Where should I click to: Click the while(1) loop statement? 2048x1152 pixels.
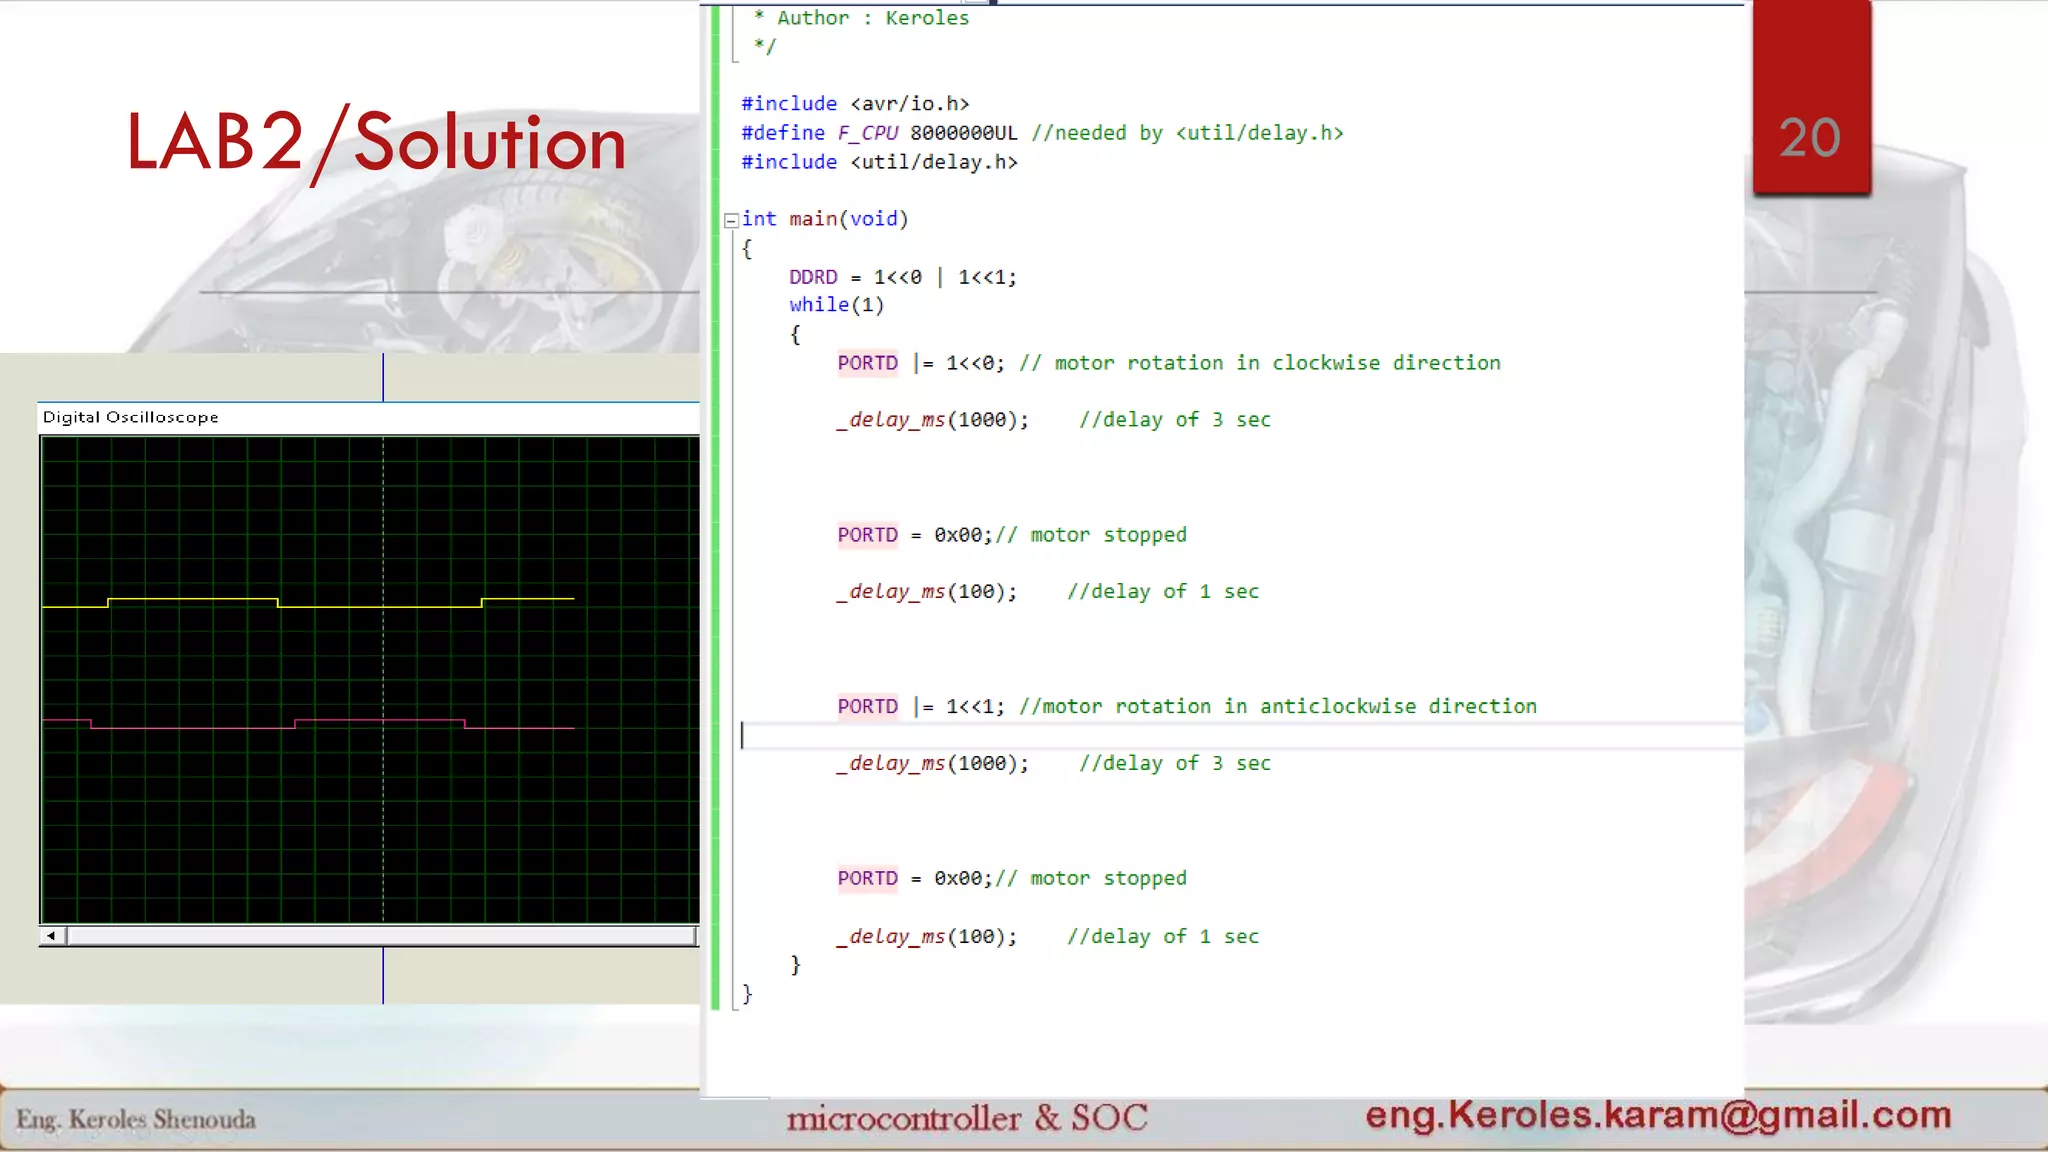pyautogui.click(x=836, y=305)
